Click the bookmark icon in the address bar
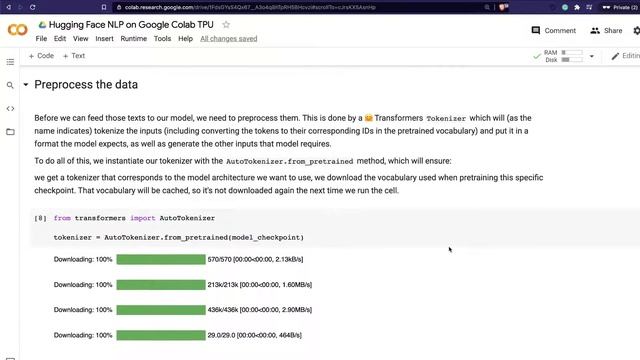 [104, 7]
